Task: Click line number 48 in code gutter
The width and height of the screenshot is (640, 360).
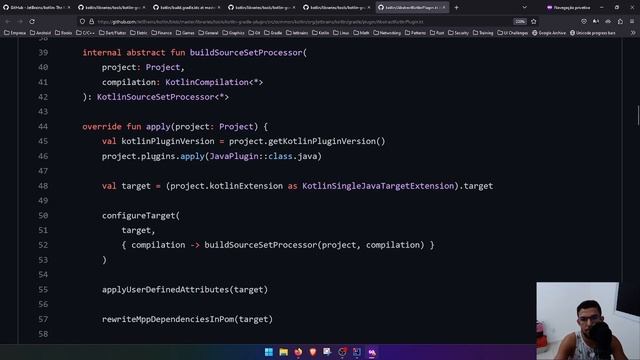Action: (x=43, y=186)
